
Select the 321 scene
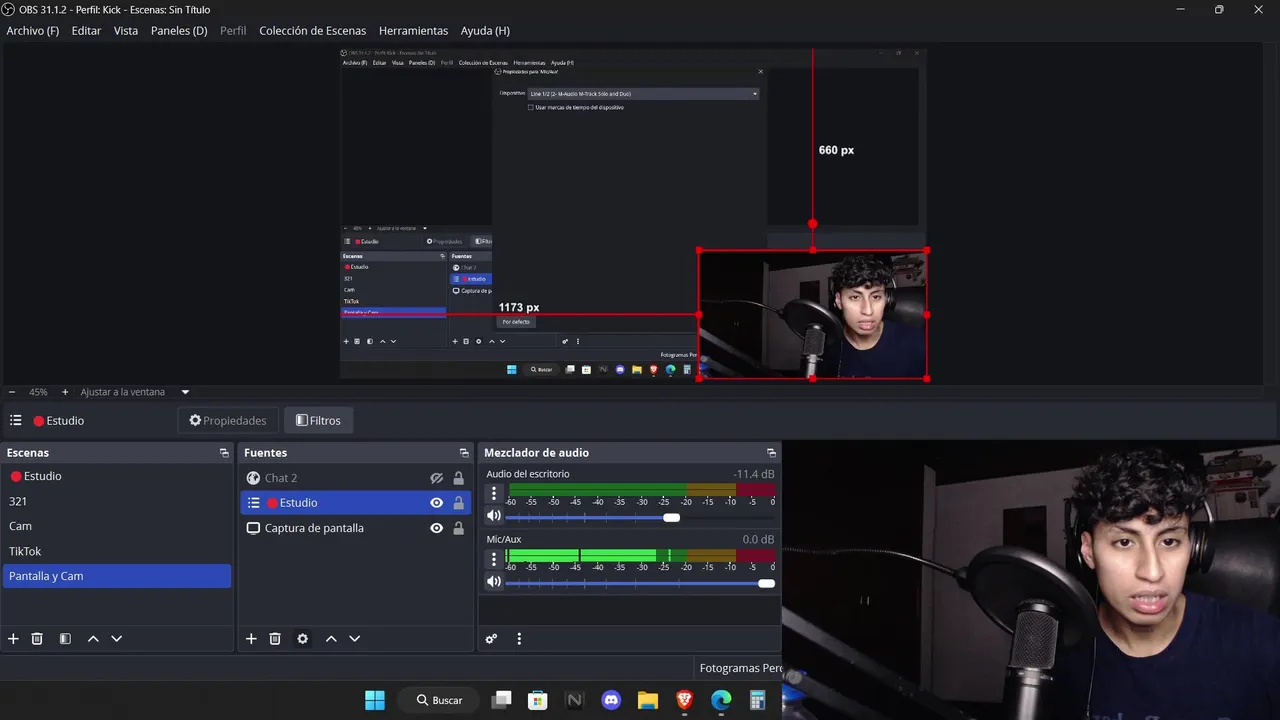pos(117,501)
